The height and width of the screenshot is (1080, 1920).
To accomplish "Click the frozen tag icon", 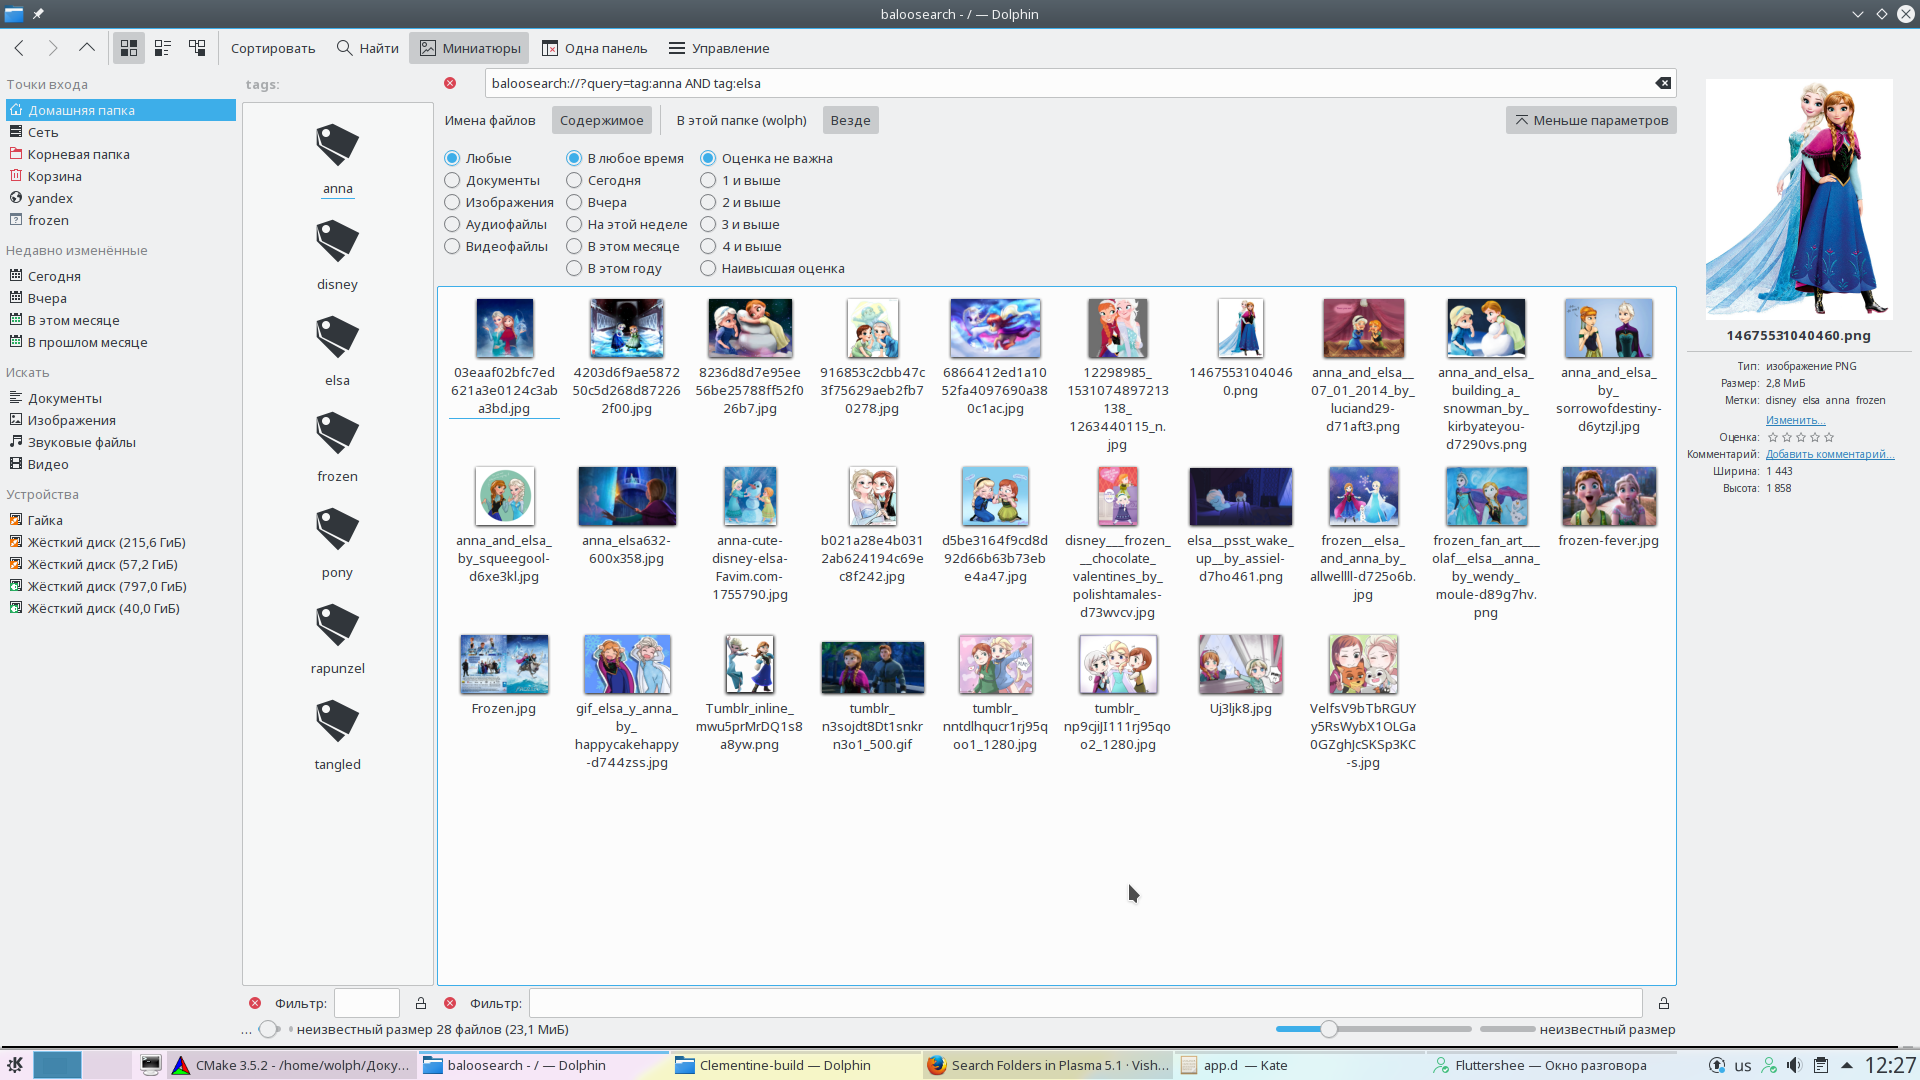I will (x=337, y=434).
